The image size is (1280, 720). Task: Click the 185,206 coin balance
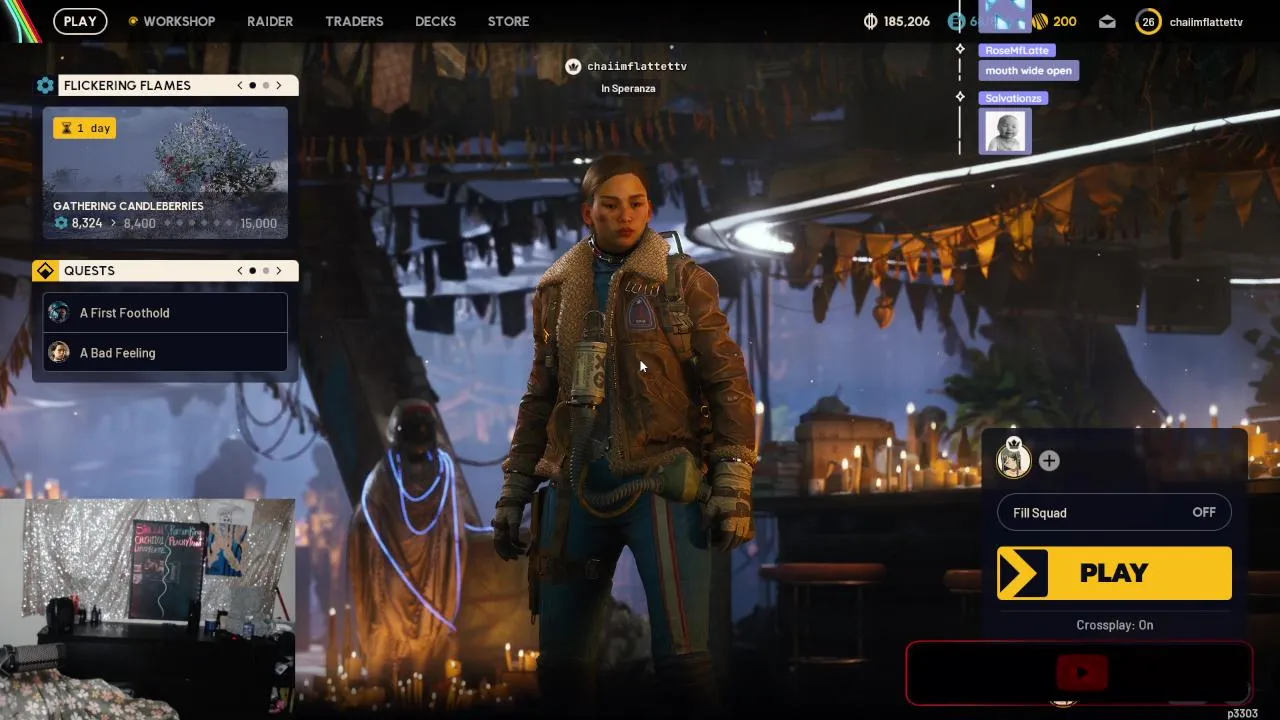point(907,21)
